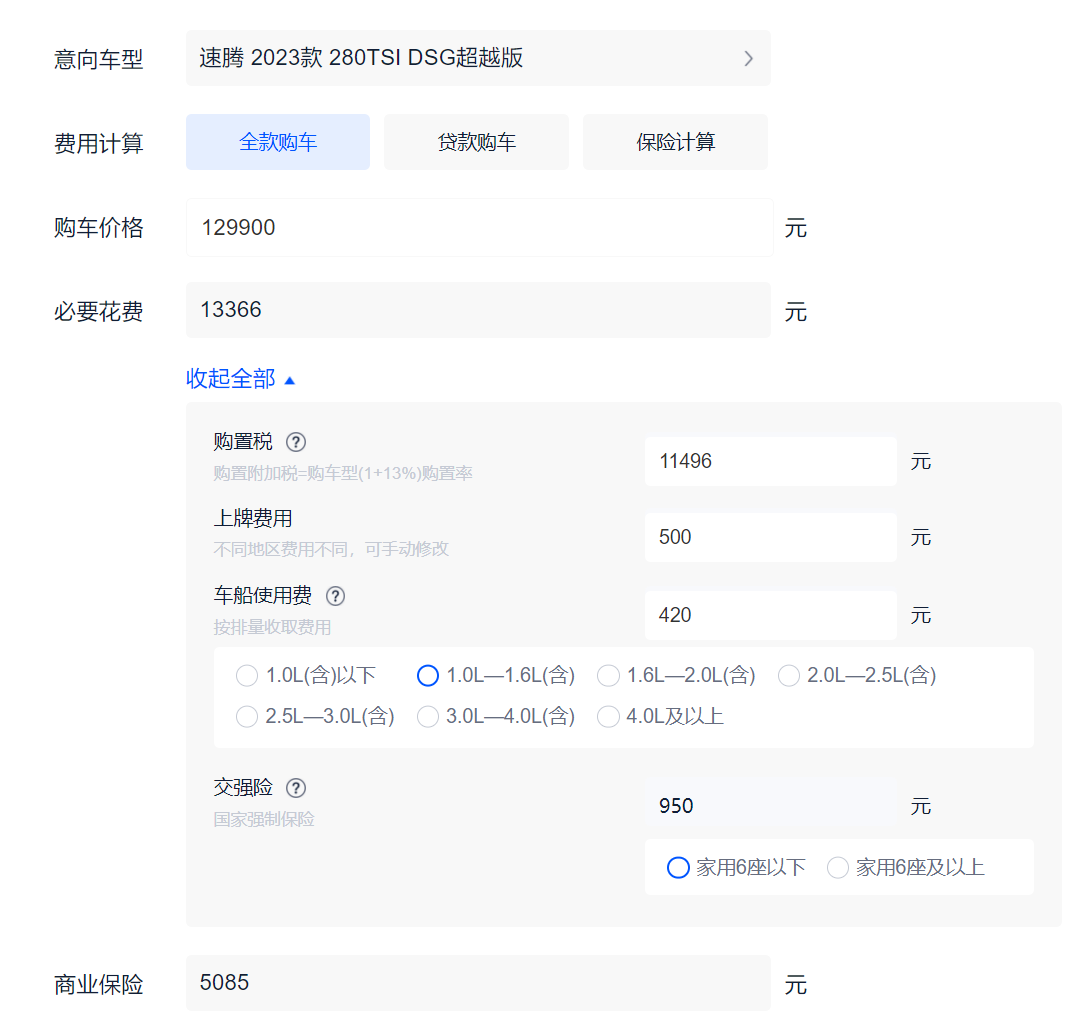Open the 意向车型 car model selector
The width and height of the screenshot is (1067, 1020).
coord(477,59)
